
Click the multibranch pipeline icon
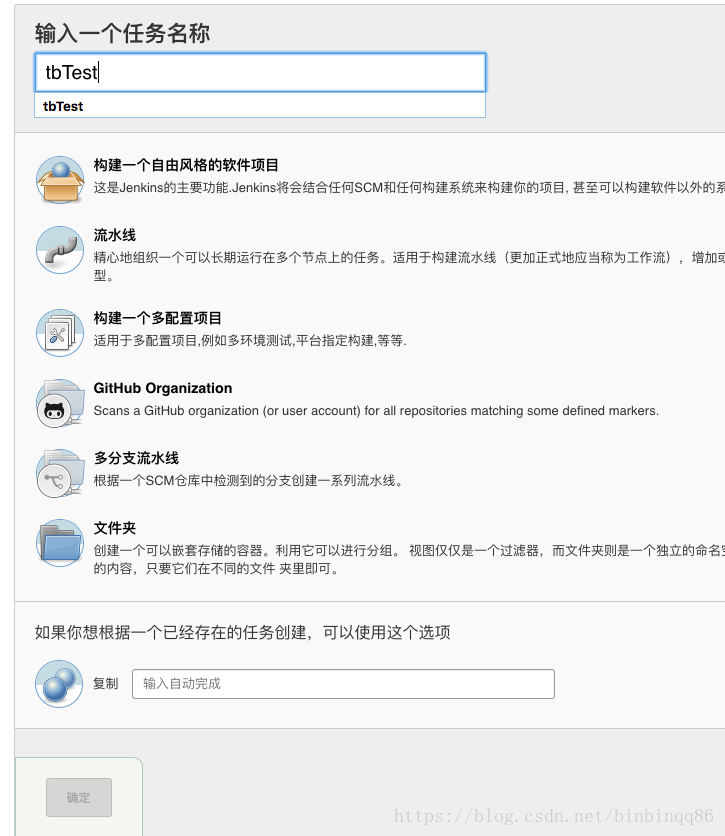pyautogui.click(x=60, y=473)
